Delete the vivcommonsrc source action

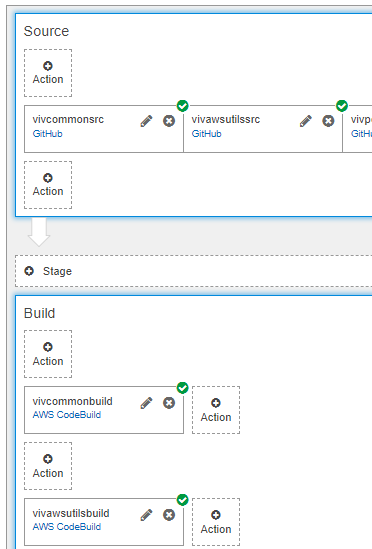pos(169,121)
